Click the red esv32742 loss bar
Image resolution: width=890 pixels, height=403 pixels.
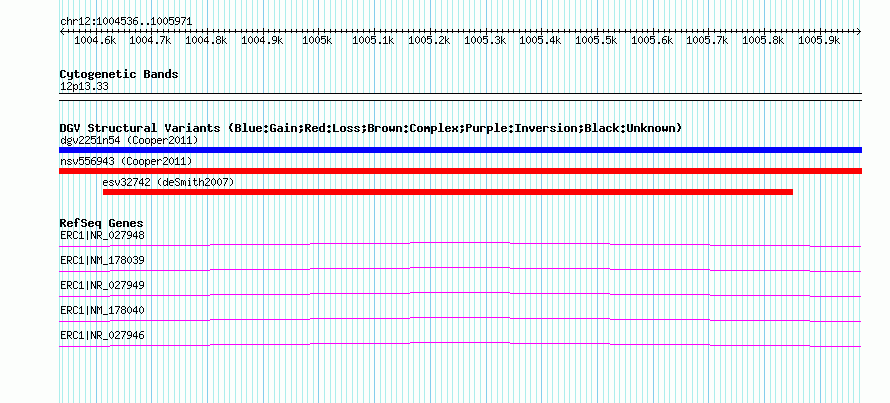(x=448, y=192)
